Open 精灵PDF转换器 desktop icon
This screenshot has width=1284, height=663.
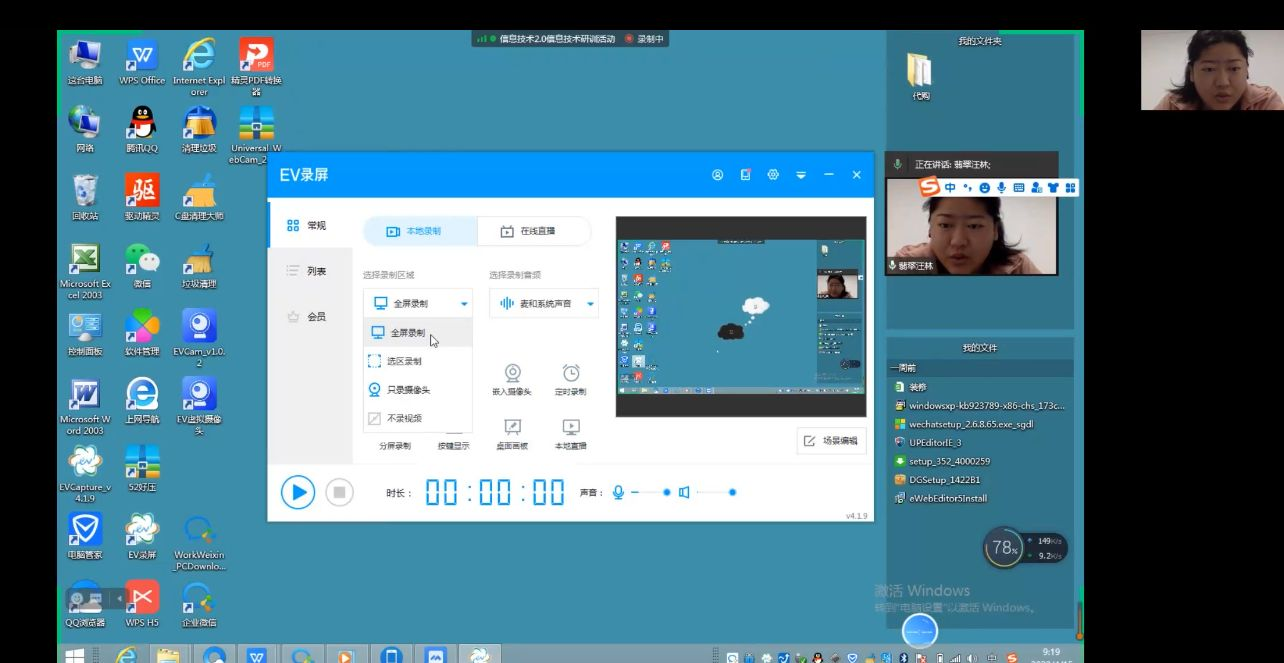click(x=256, y=66)
